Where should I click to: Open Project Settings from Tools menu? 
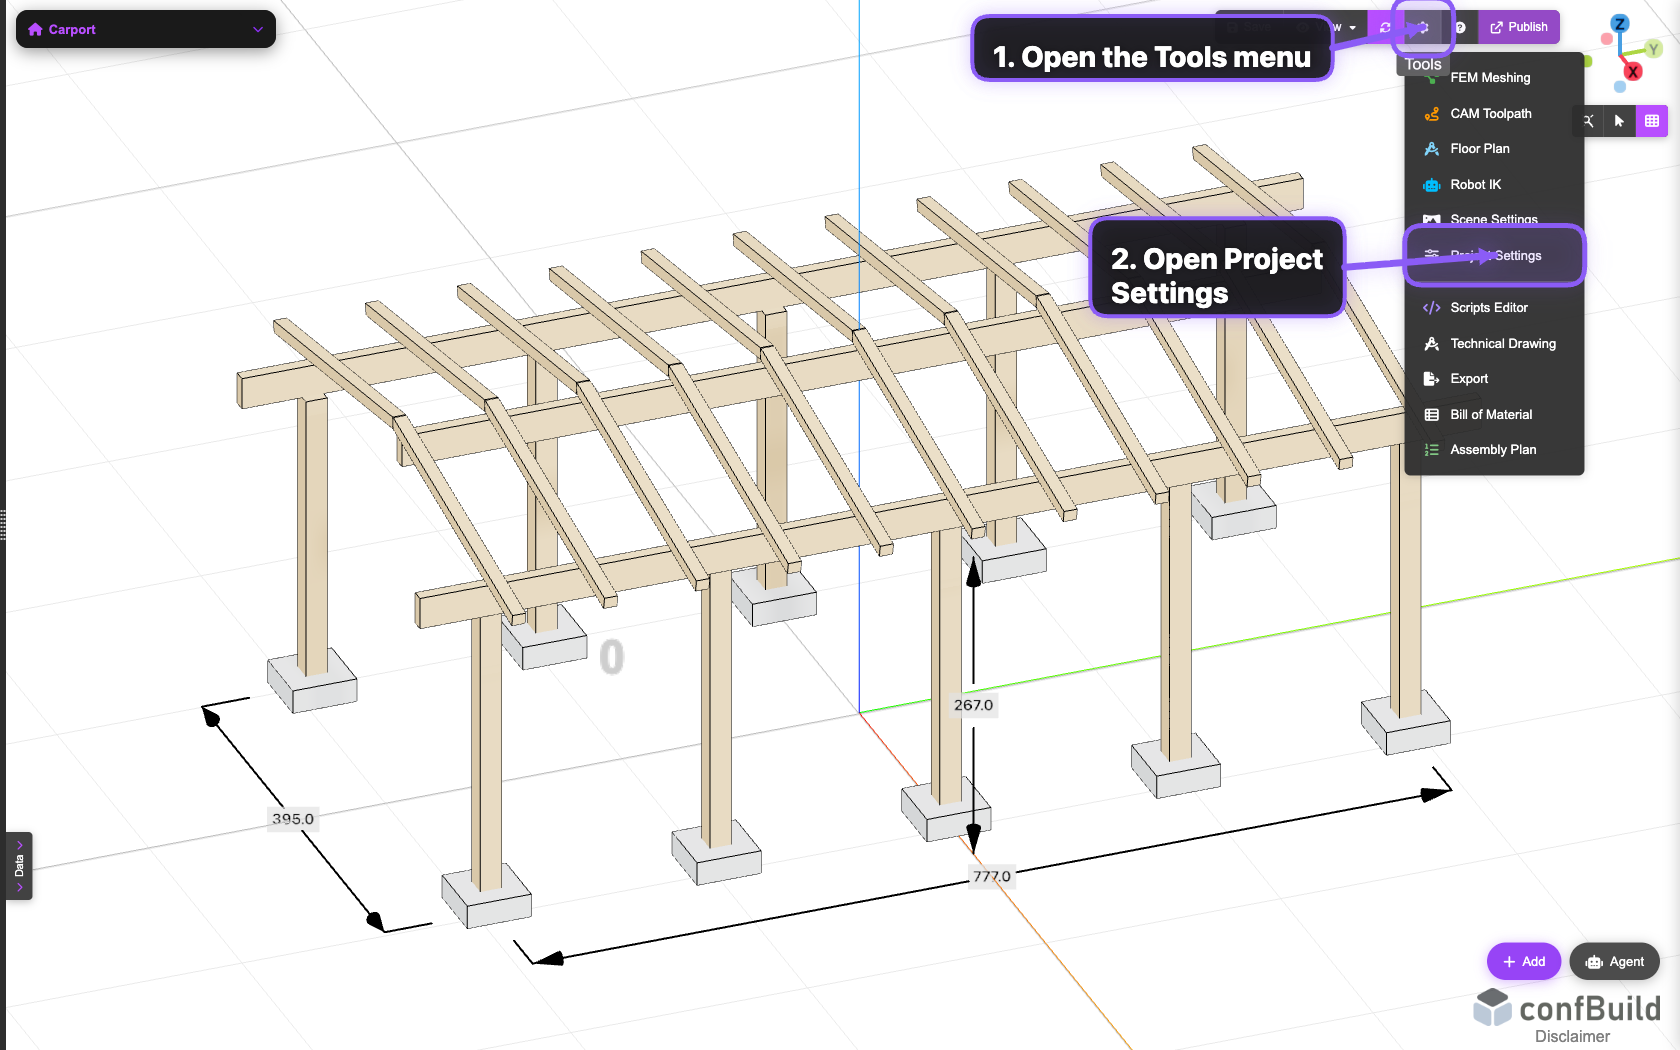pyautogui.click(x=1495, y=256)
